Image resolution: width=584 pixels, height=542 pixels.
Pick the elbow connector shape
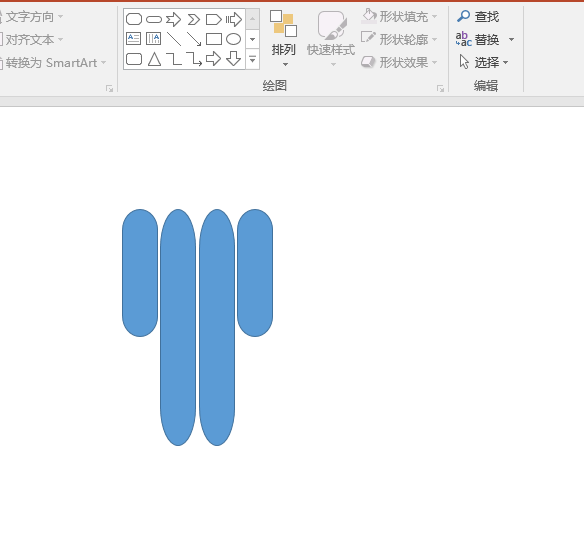click(x=174, y=59)
